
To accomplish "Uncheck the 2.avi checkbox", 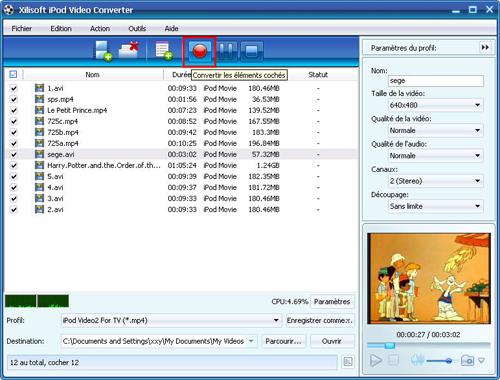I will 14,210.
